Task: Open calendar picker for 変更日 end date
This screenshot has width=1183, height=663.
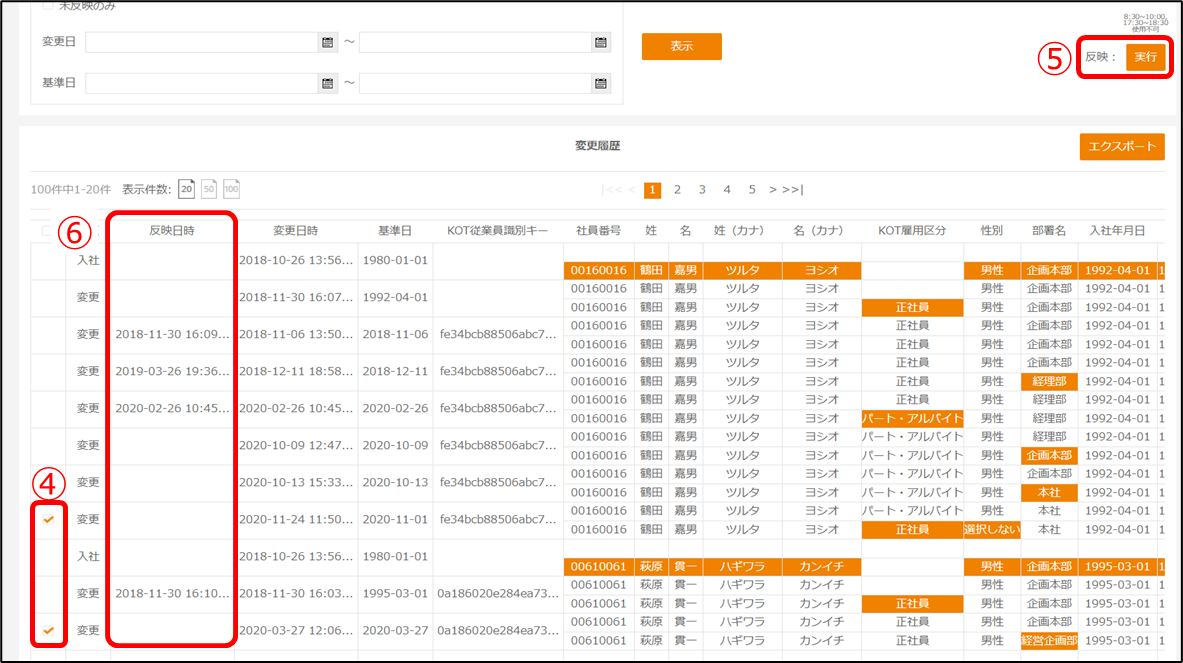Action: [x=601, y=42]
